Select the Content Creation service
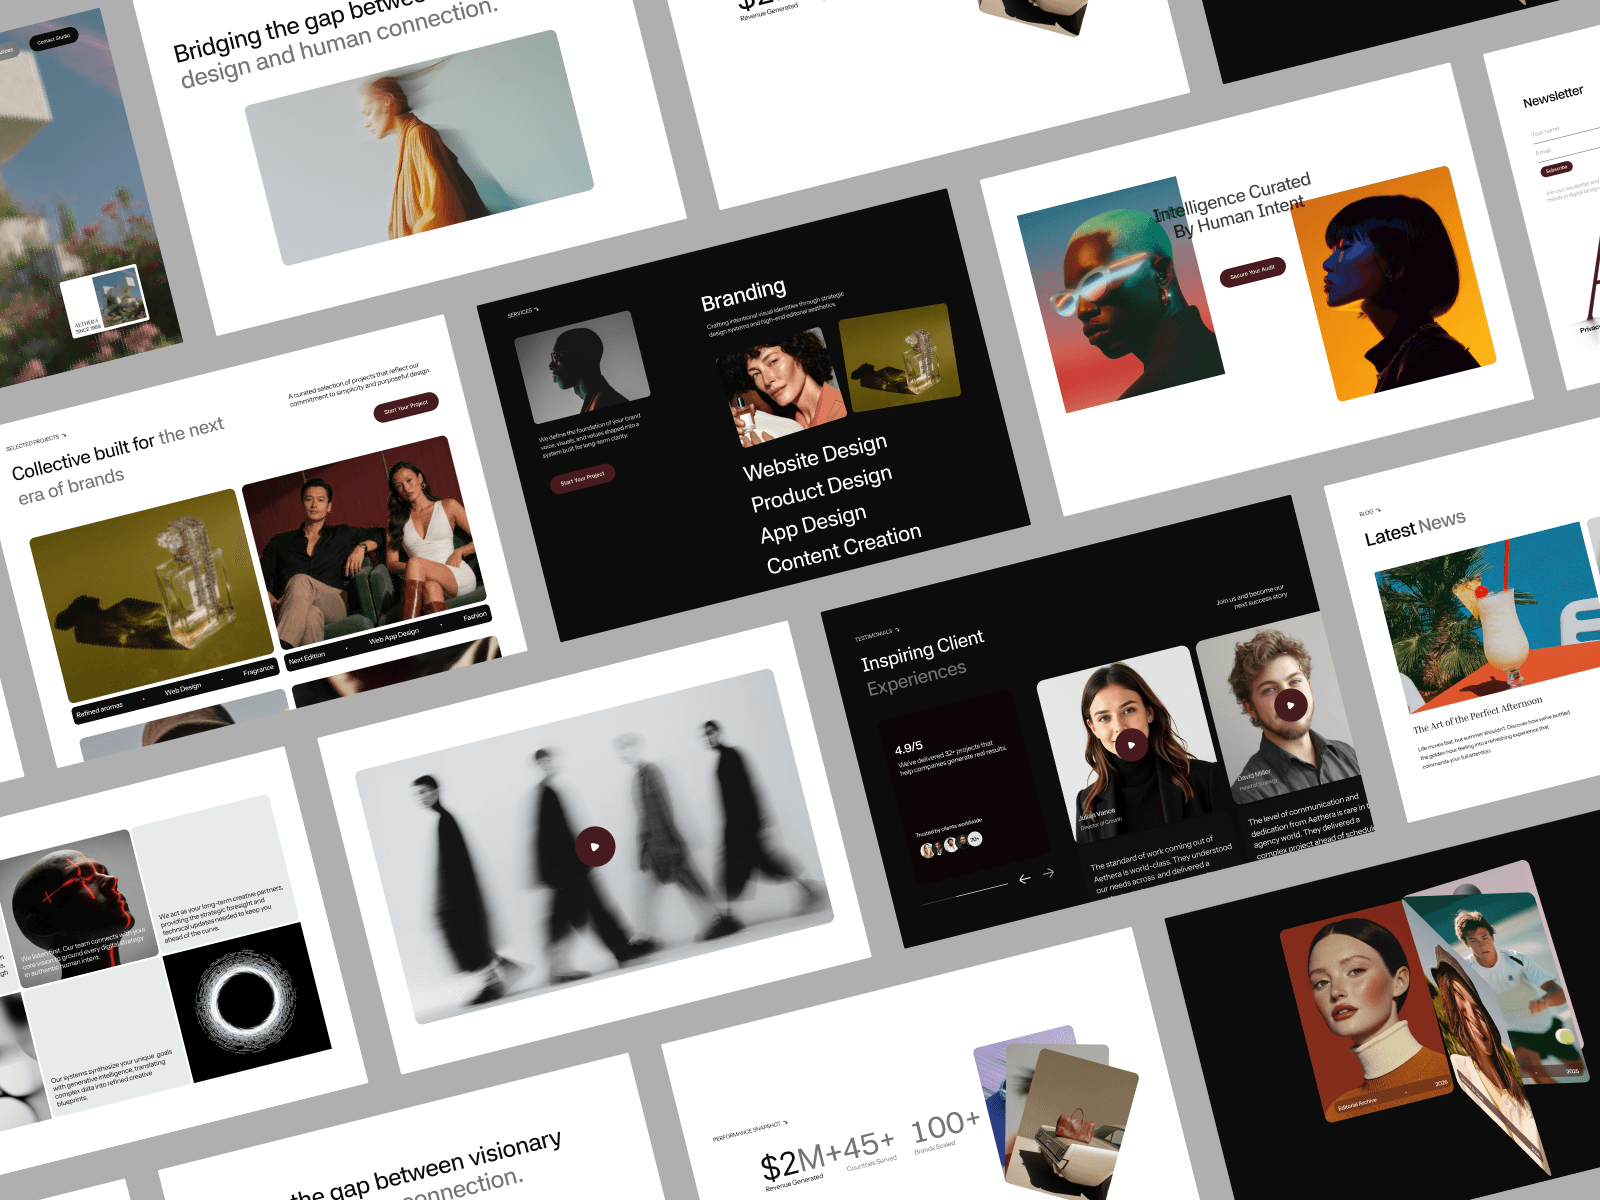The image size is (1600, 1200). (844, 548)
